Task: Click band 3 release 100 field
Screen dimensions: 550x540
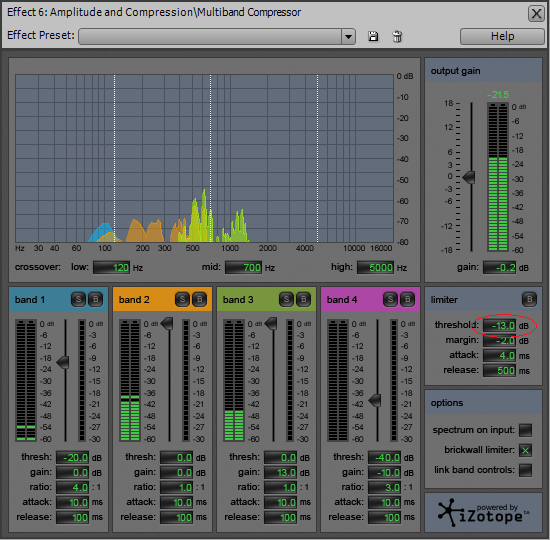Action: coord(281,517)
